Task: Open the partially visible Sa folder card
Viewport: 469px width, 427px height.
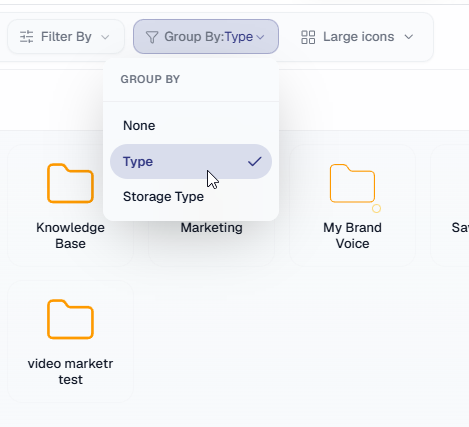Action: click(450, 205)
